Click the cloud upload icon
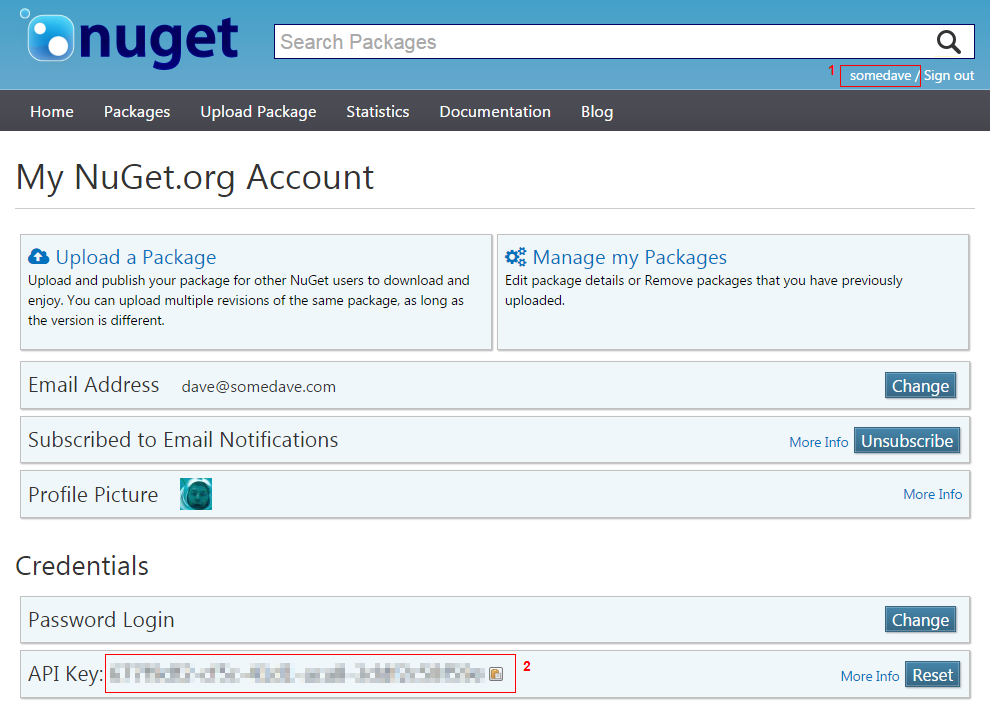The image size is (990, 715). click(x=39, y=256)
